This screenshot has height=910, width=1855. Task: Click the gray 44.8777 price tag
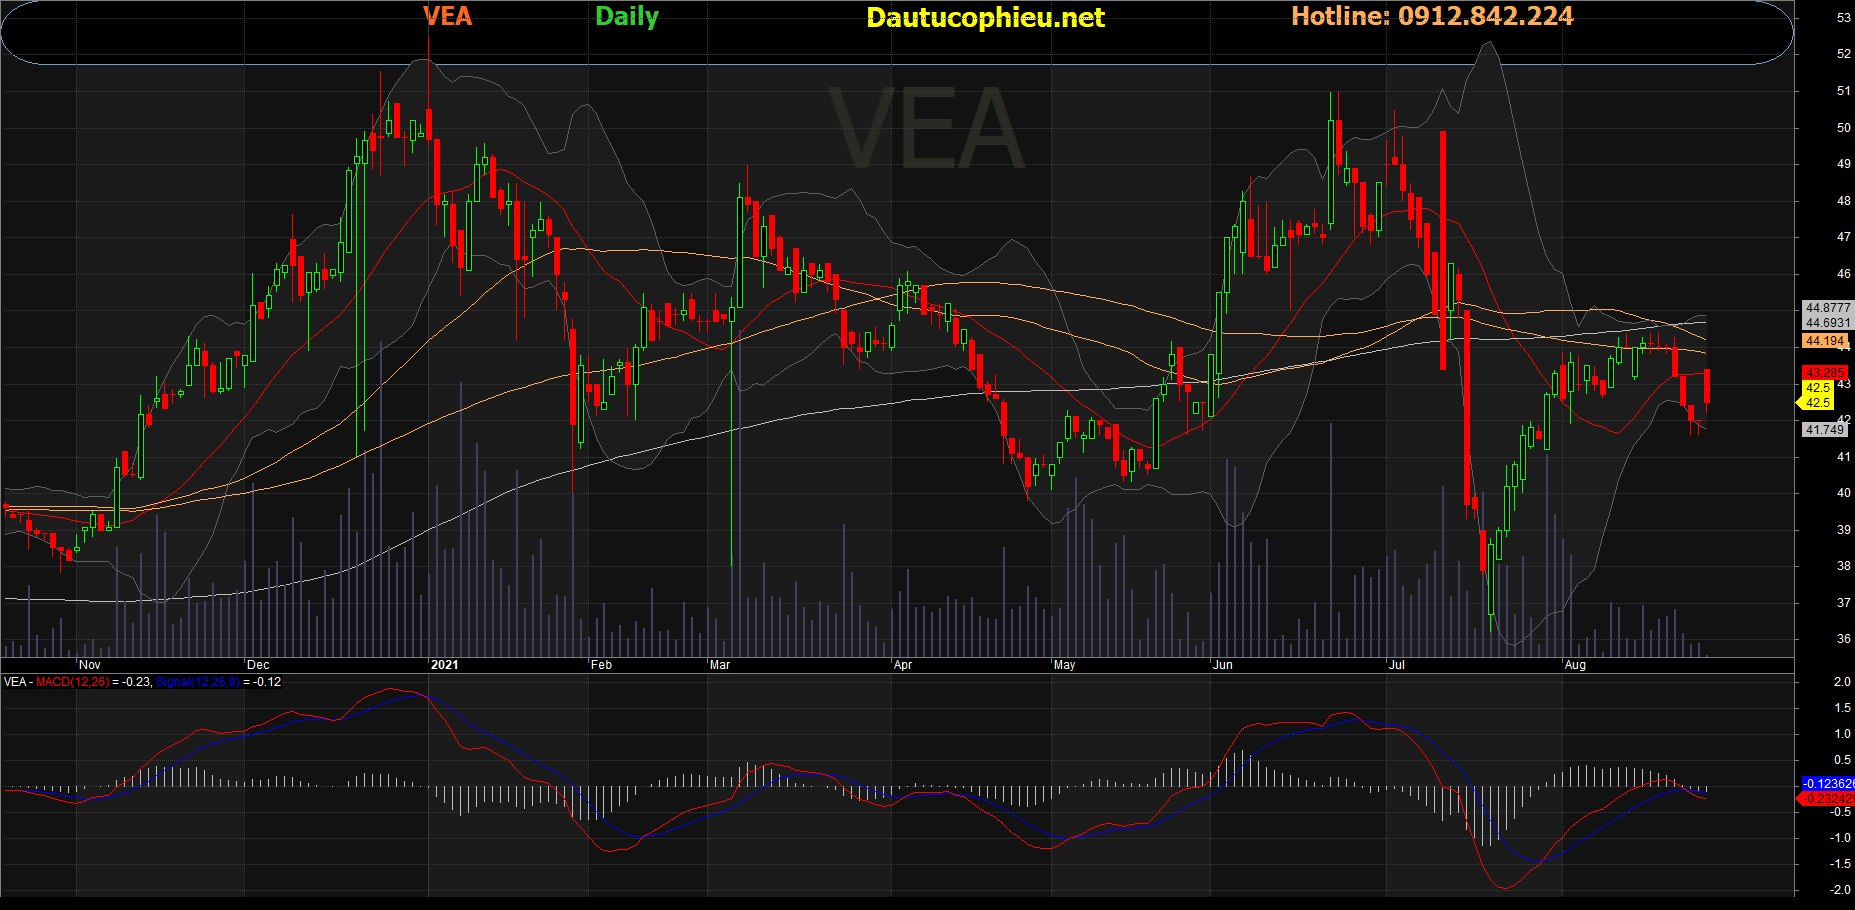1827,308
